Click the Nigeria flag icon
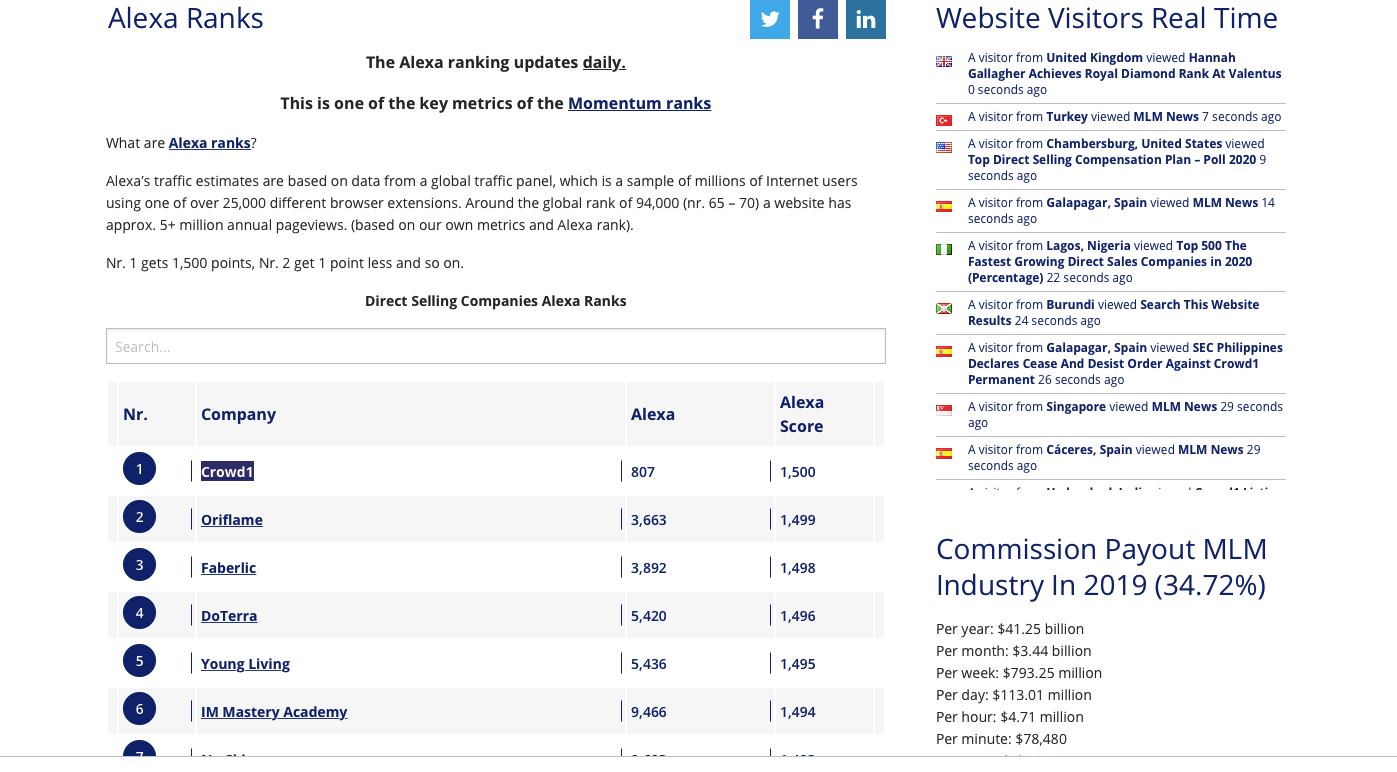The height and width of the screenshot is (772, 1397). [x=944, y=250]
